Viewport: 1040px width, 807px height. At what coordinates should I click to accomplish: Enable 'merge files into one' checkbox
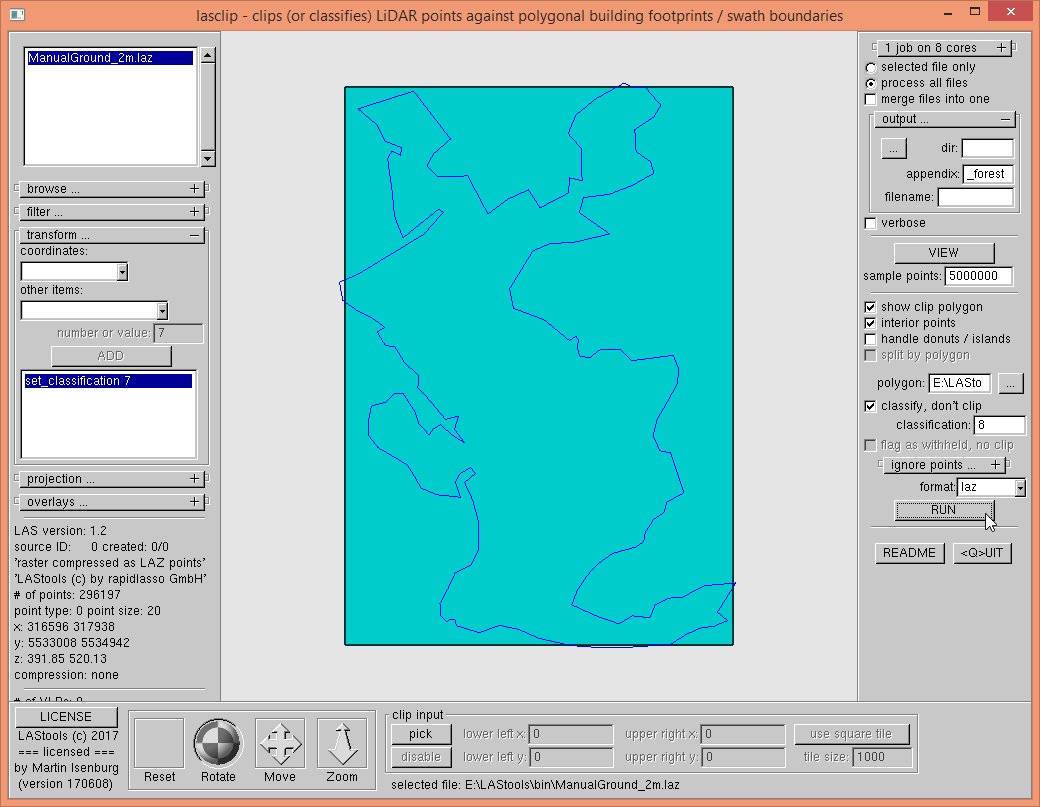coord(871,99)
